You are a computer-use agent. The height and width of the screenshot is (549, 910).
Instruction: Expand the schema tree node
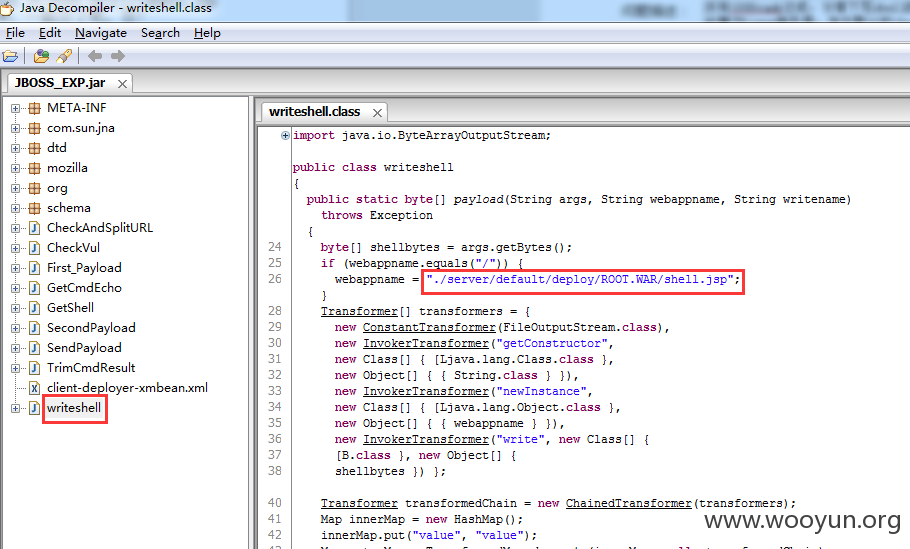(x=16, y=208)
